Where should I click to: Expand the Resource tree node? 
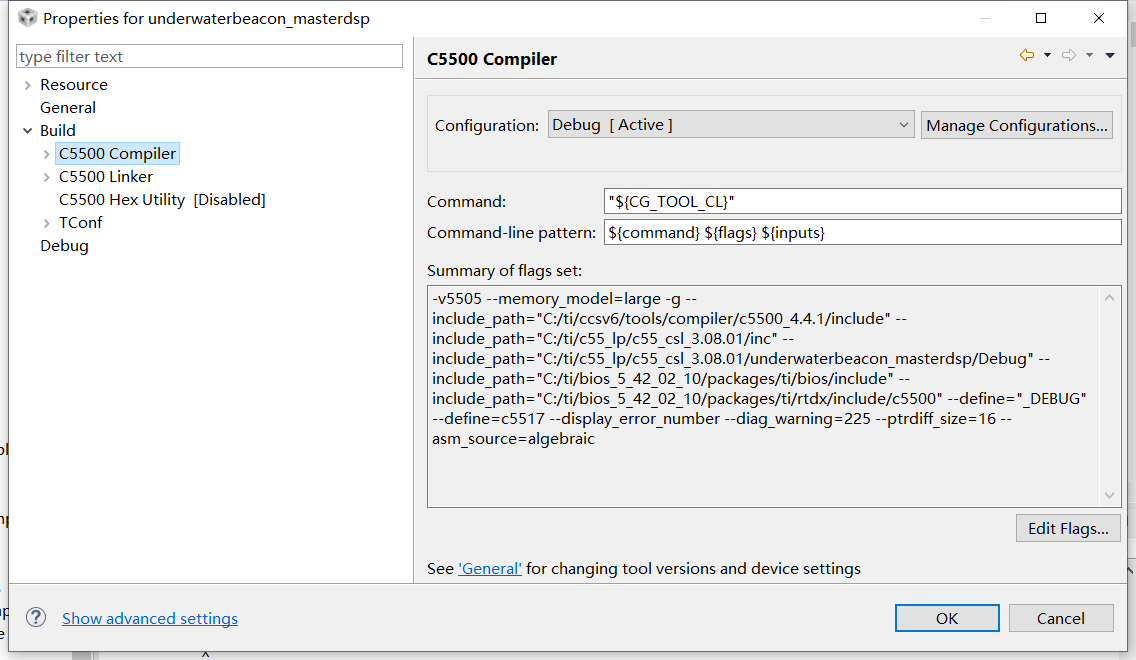27,85
